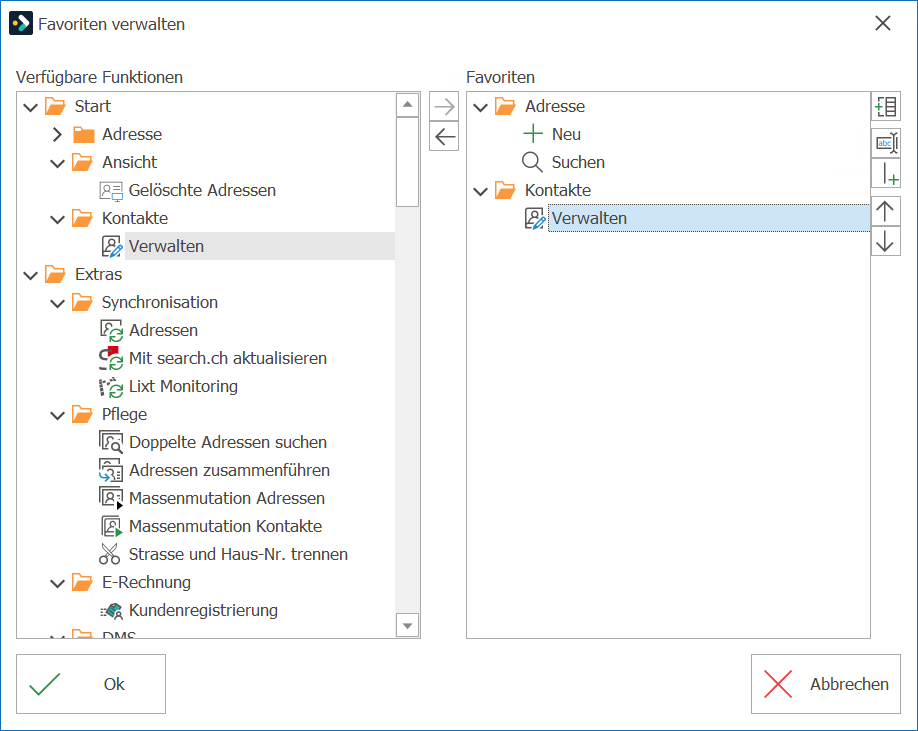Collapse the Adresse group in Favoriten
The image size is (918, 731).
481,107
